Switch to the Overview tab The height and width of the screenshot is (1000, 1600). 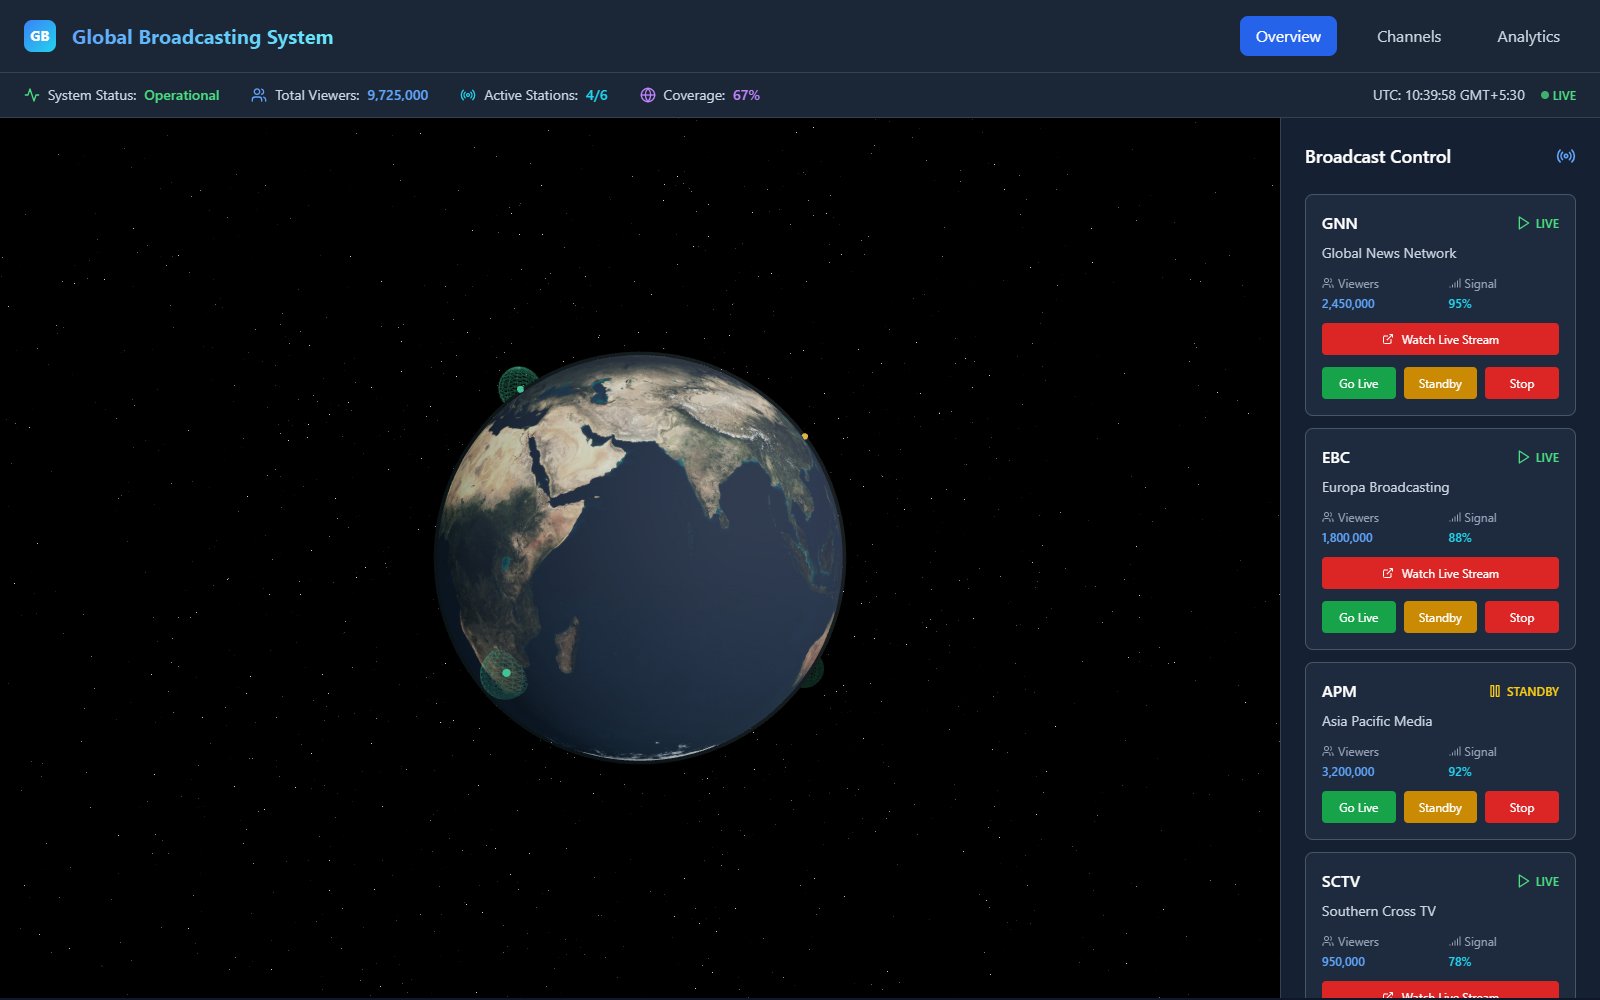coord(1288,36)
